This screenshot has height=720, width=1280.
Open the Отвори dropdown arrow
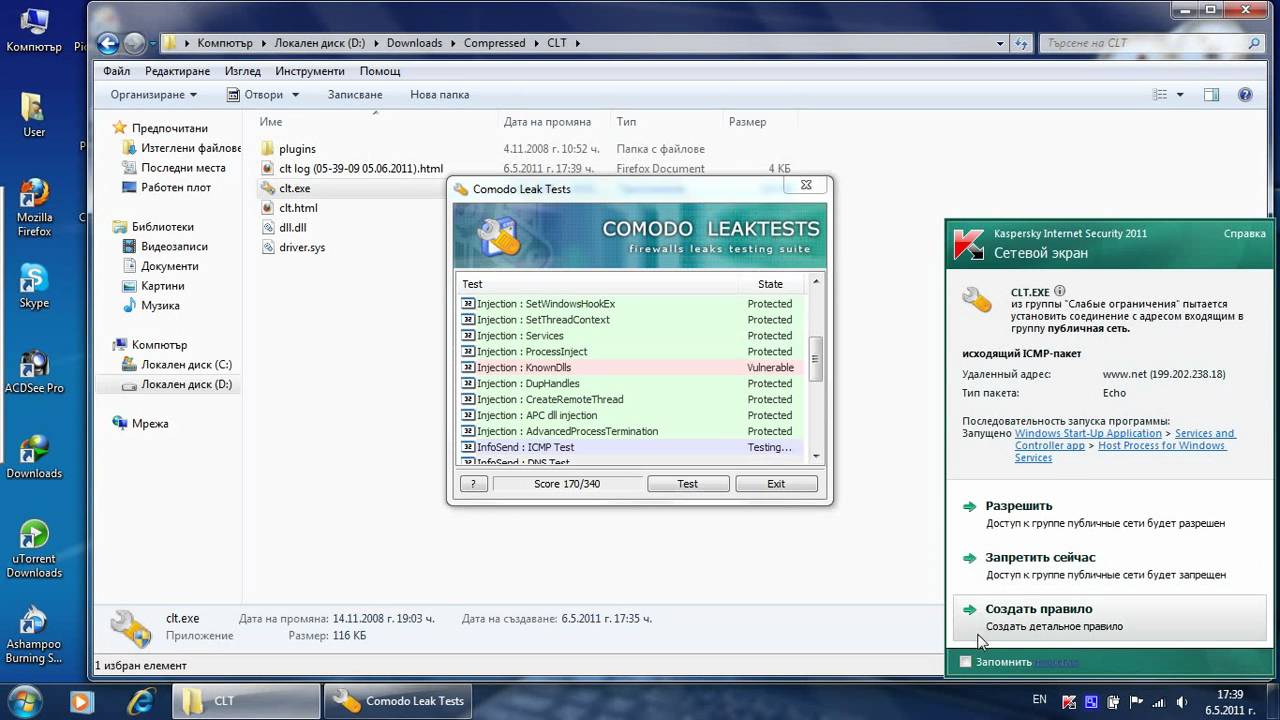pos(295,94)
